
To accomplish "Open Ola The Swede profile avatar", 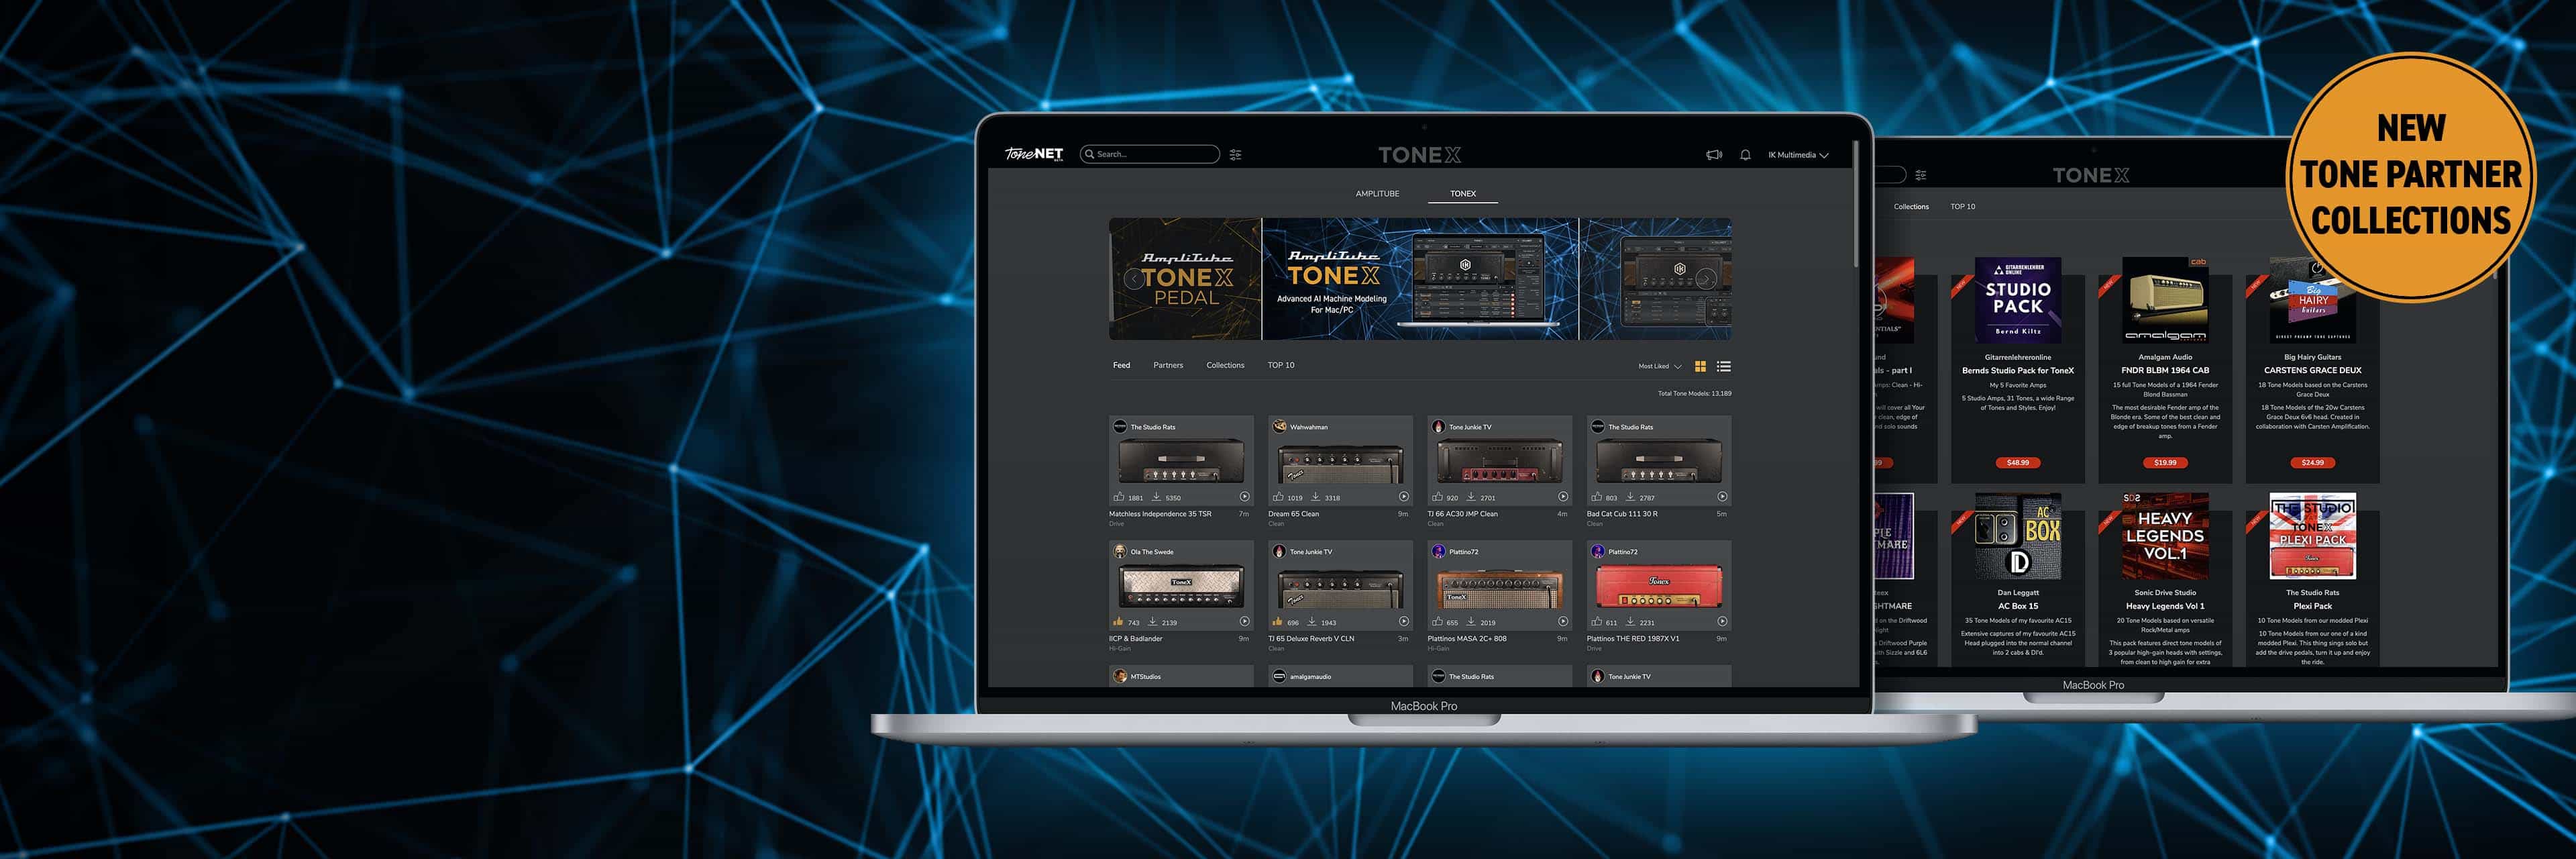I will [x=1120, y=551].
